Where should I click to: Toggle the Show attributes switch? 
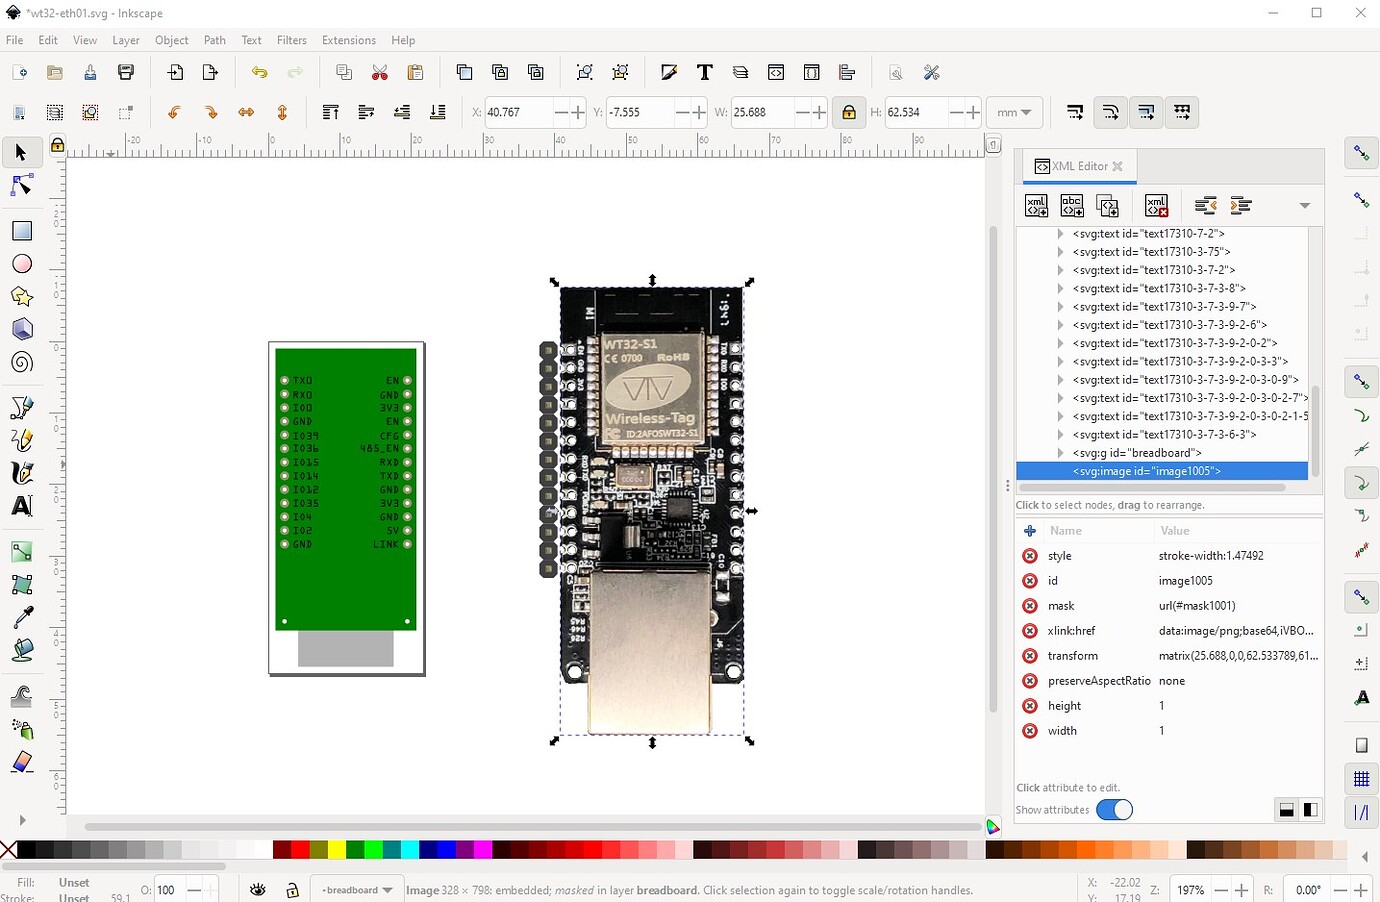click(1114, 810)
